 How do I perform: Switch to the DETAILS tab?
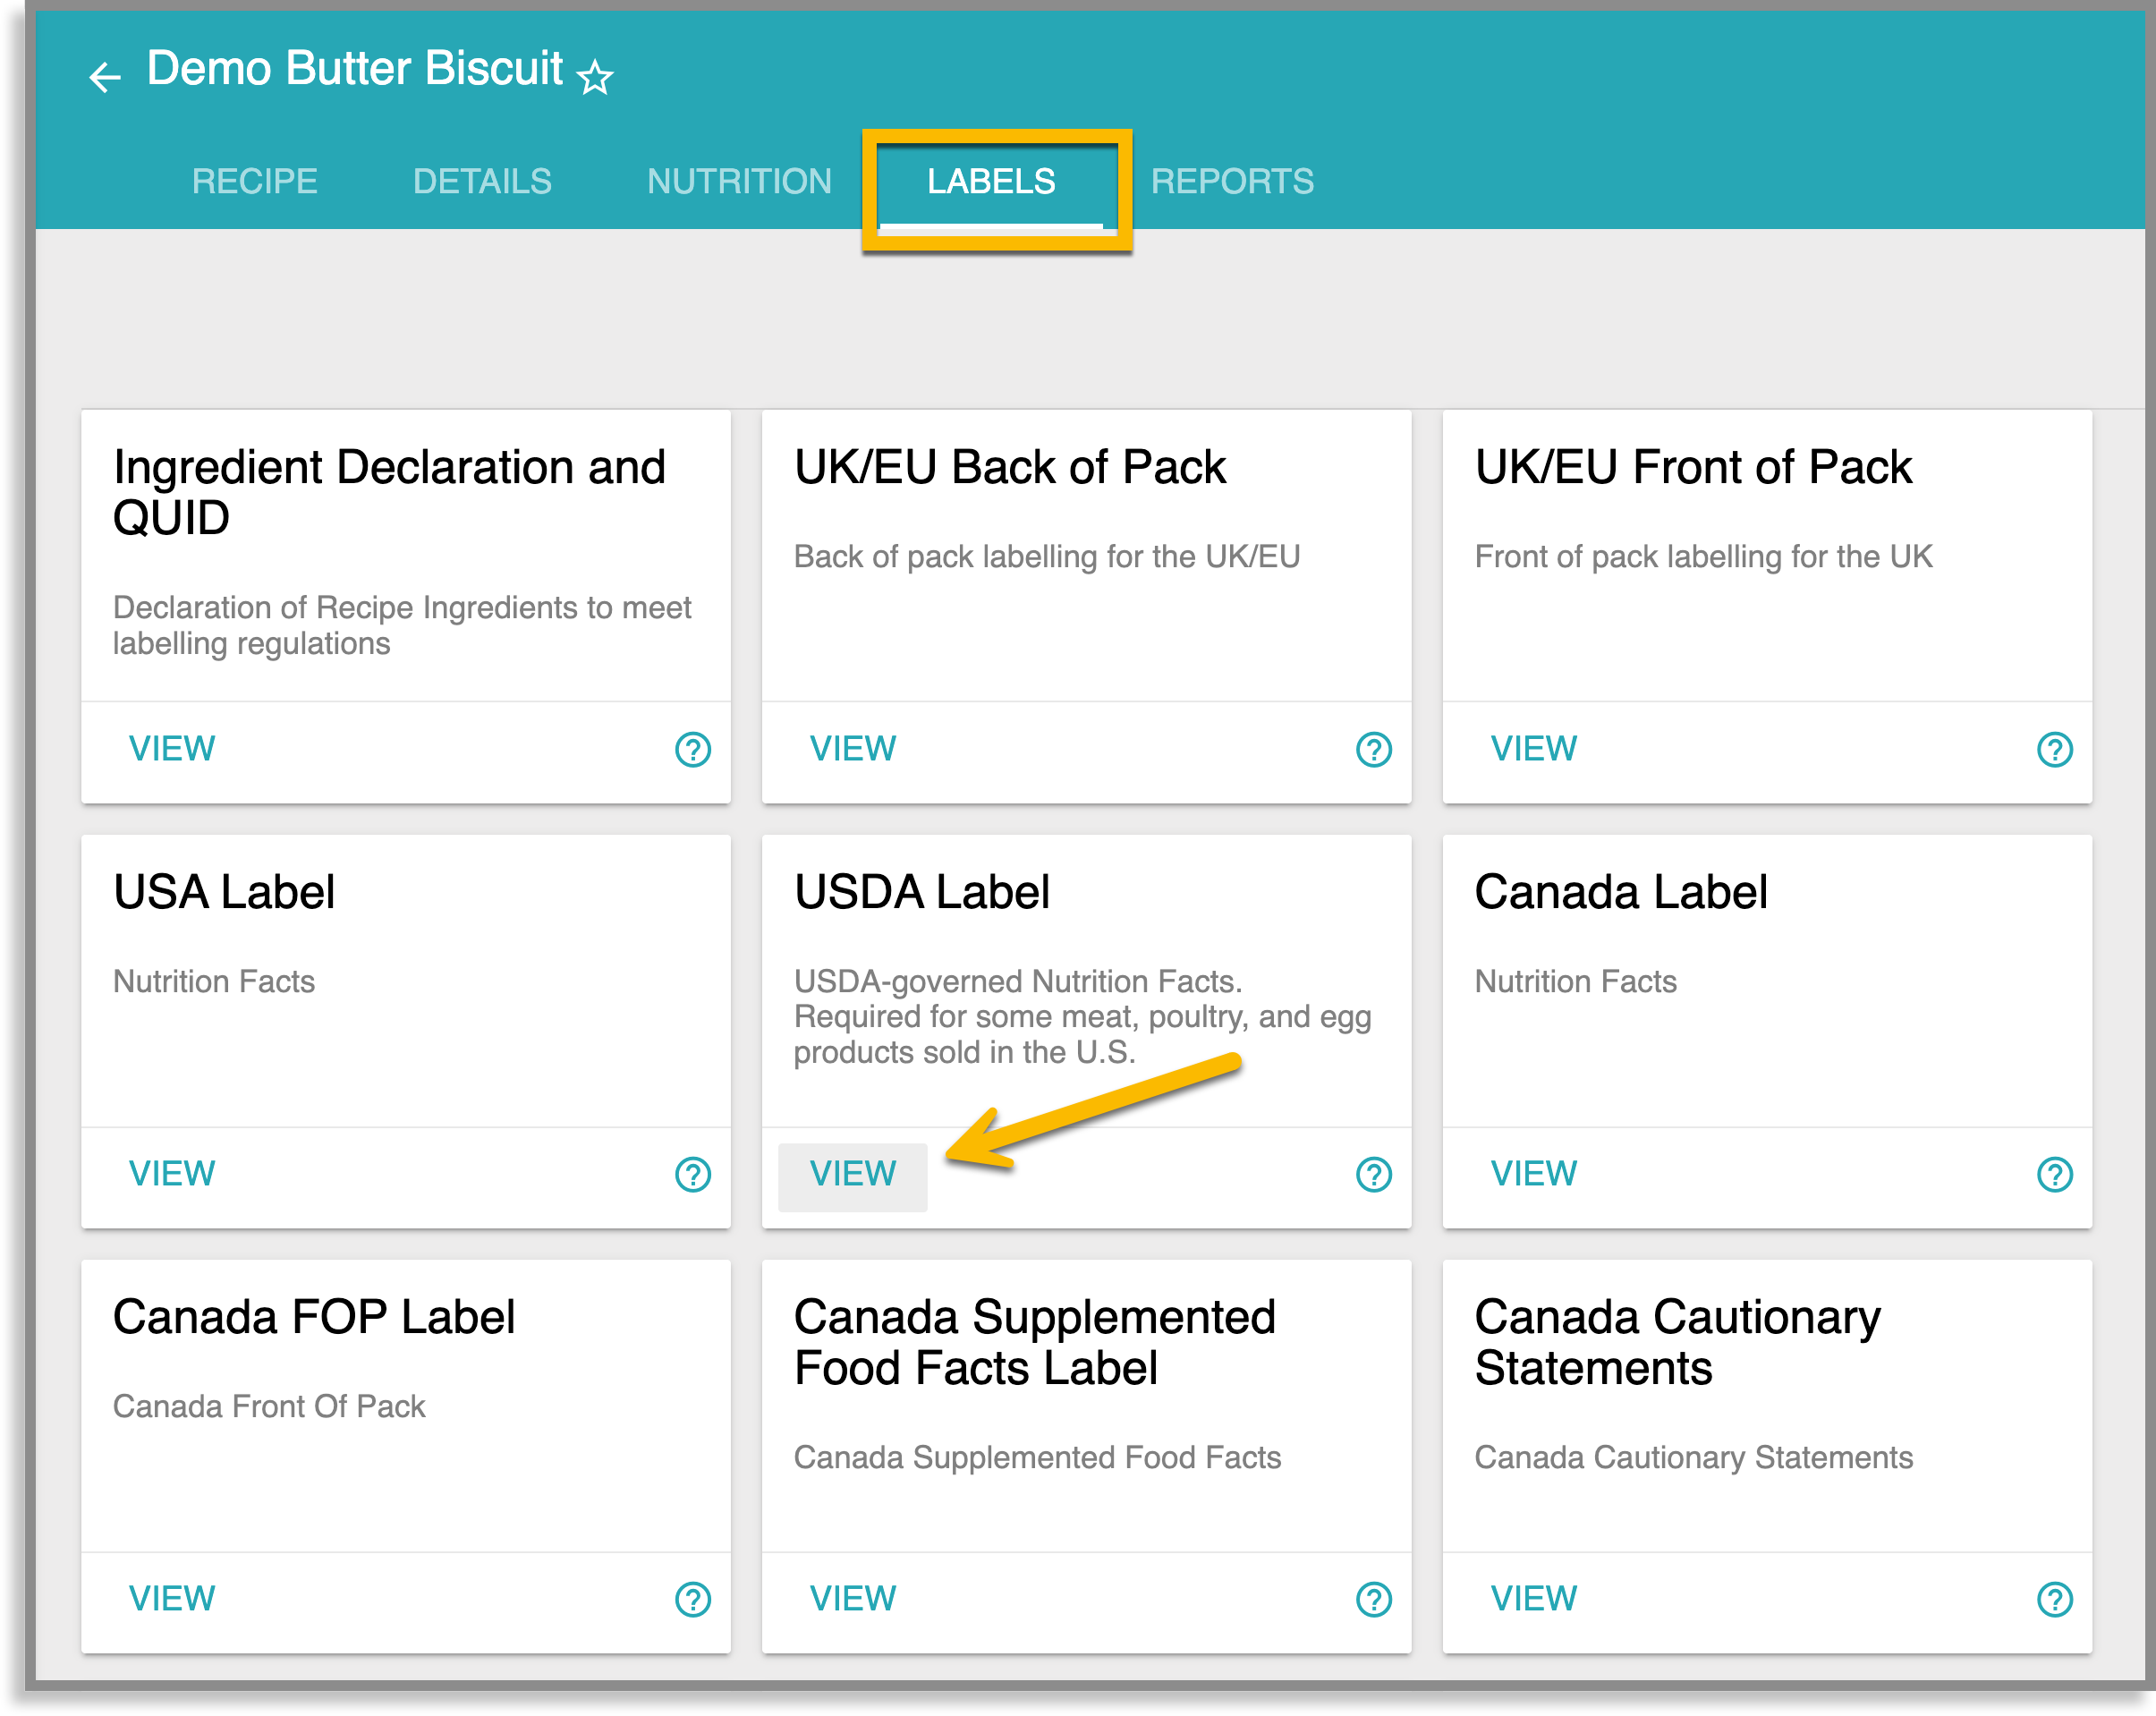pos(482,181)
